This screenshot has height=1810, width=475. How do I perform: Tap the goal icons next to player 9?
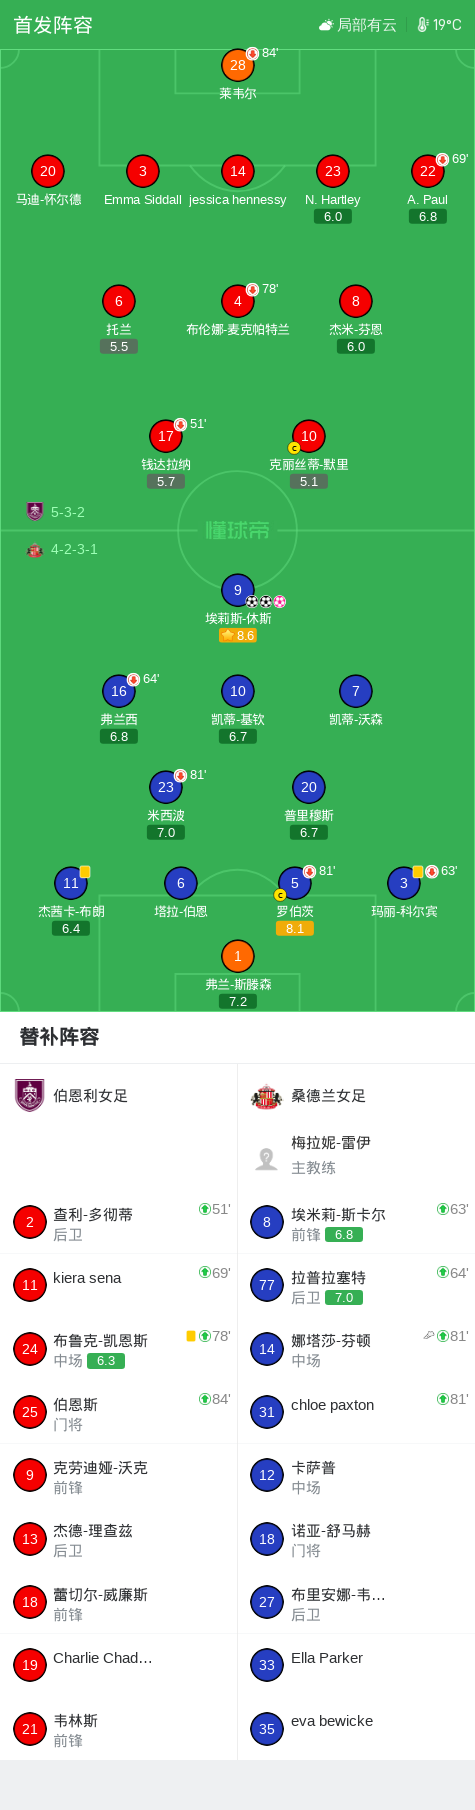tap(266, 601)
